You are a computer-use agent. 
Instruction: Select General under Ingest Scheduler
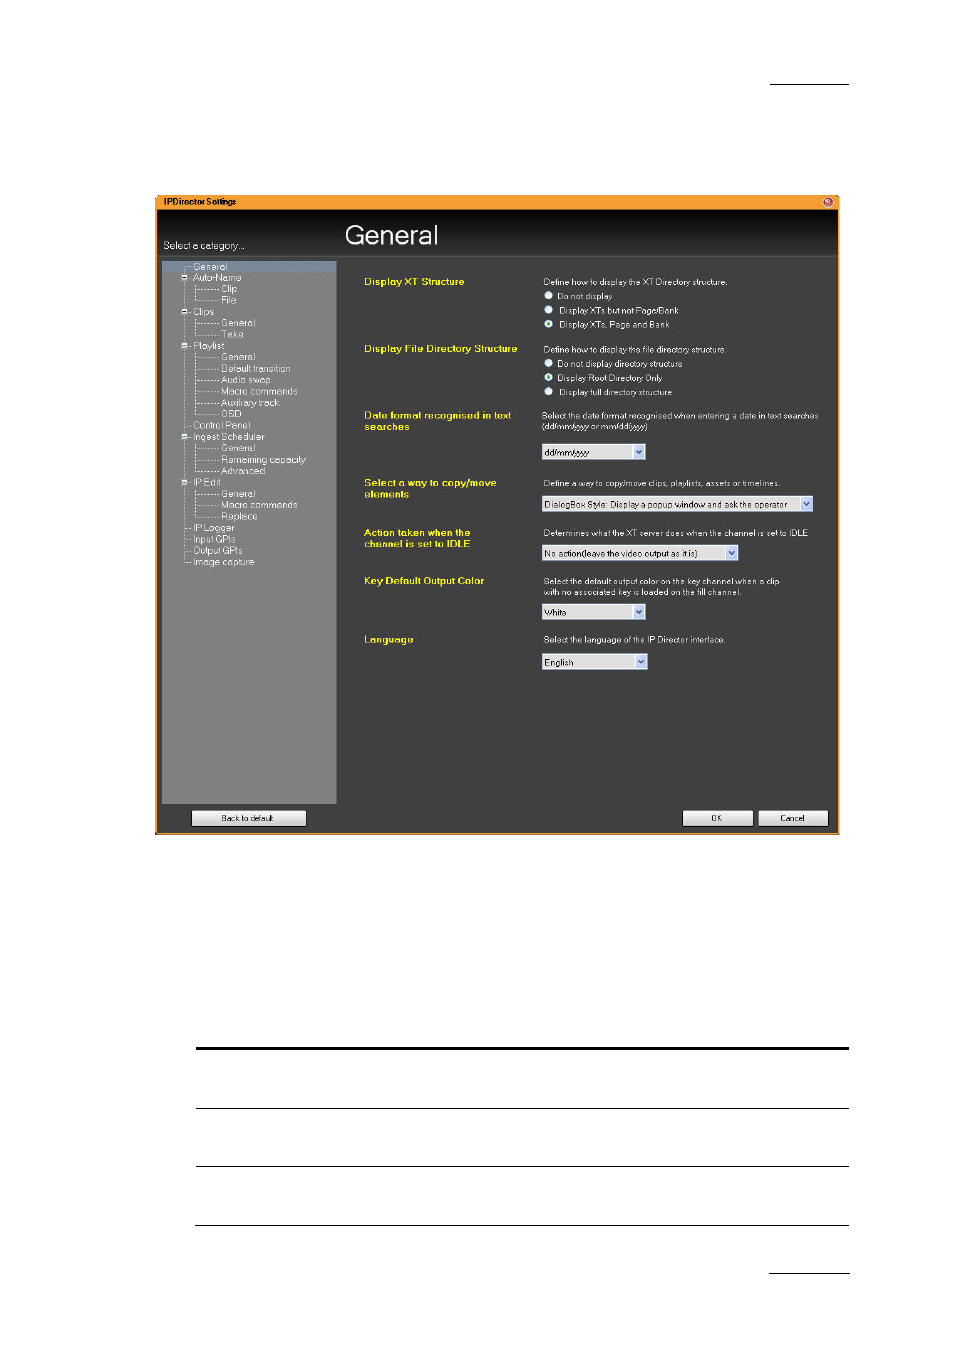(x=238, y=448)
